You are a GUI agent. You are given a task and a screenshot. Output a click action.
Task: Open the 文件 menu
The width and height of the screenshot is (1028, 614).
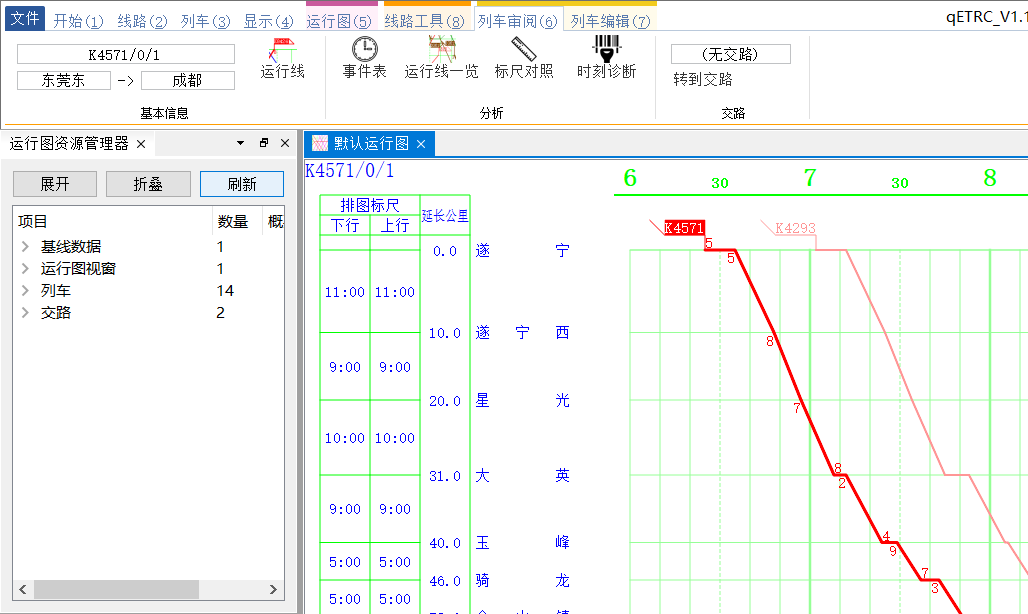point(25,18)
